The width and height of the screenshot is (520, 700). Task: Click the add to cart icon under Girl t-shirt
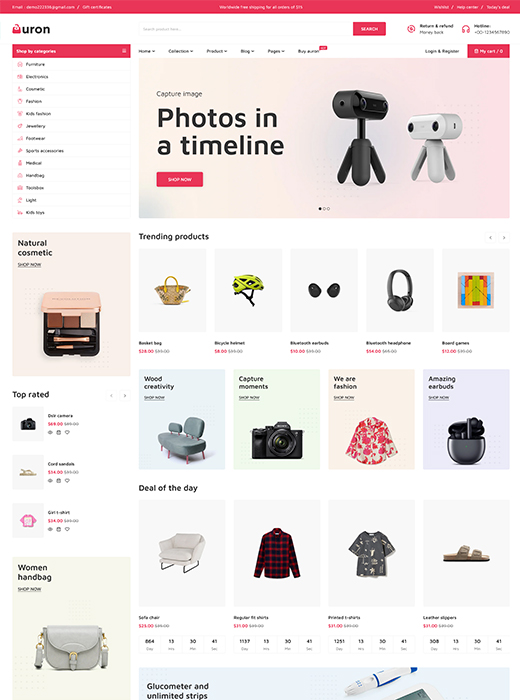point(58,529)
